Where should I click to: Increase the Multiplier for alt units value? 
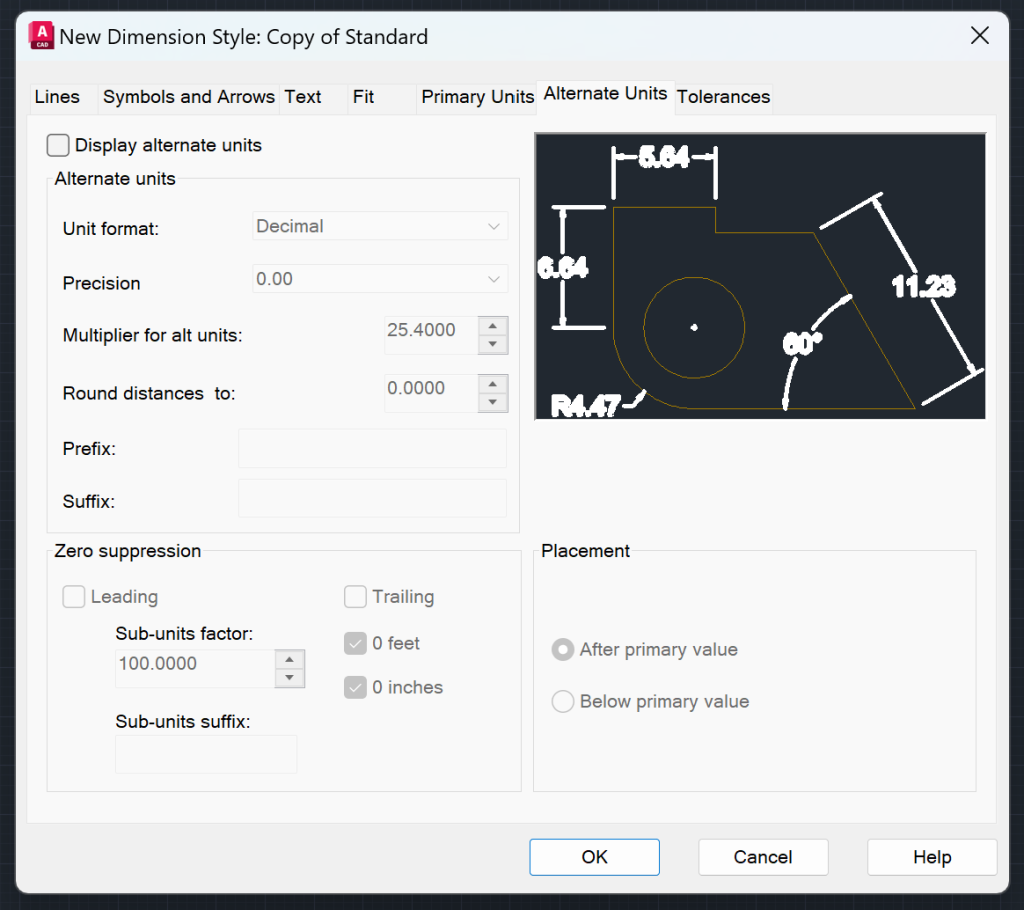pos(493,328)
